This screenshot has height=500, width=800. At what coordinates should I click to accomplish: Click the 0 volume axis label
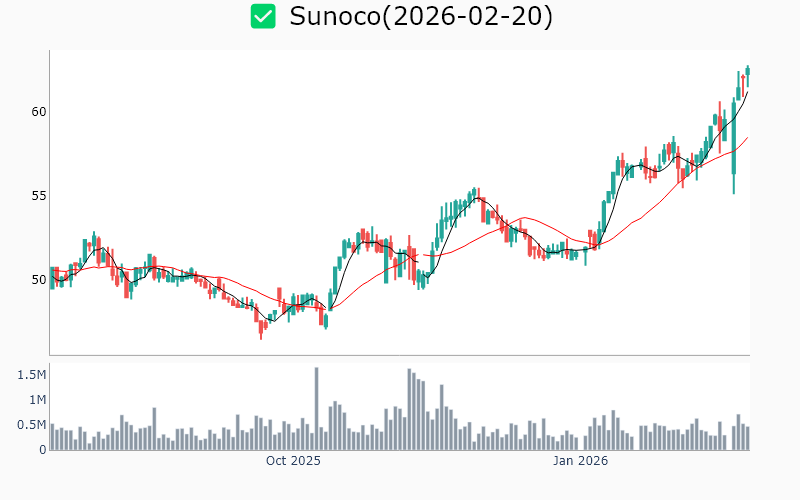(x=42, y=449)
